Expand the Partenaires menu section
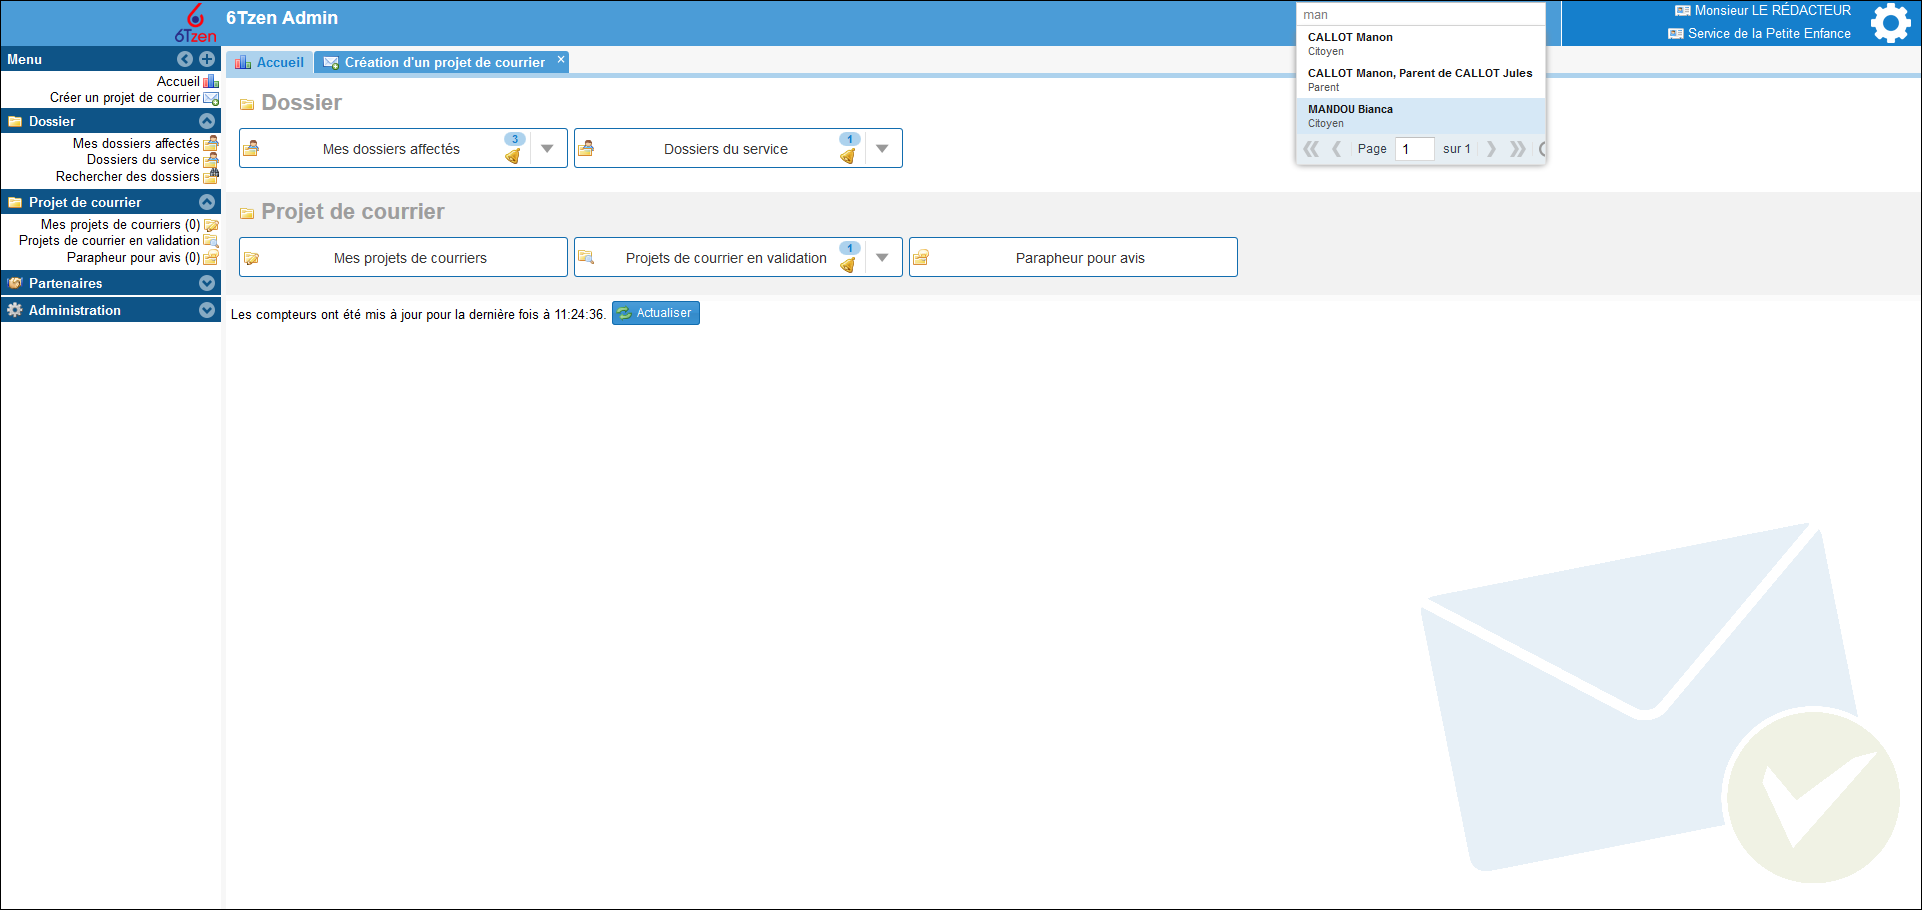Screen dimensions: 1922x910 pos(207,283)
